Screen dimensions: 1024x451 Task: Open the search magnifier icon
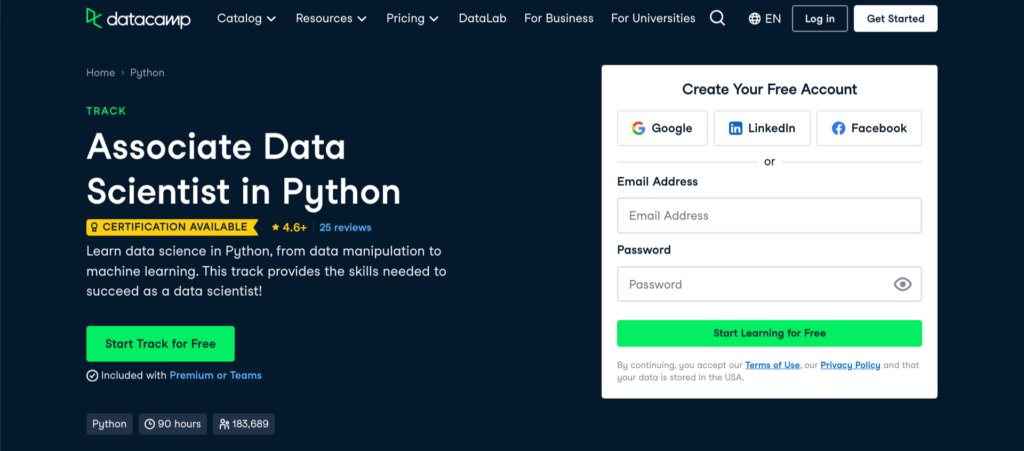pyautogui.click(x=717, y=18)
